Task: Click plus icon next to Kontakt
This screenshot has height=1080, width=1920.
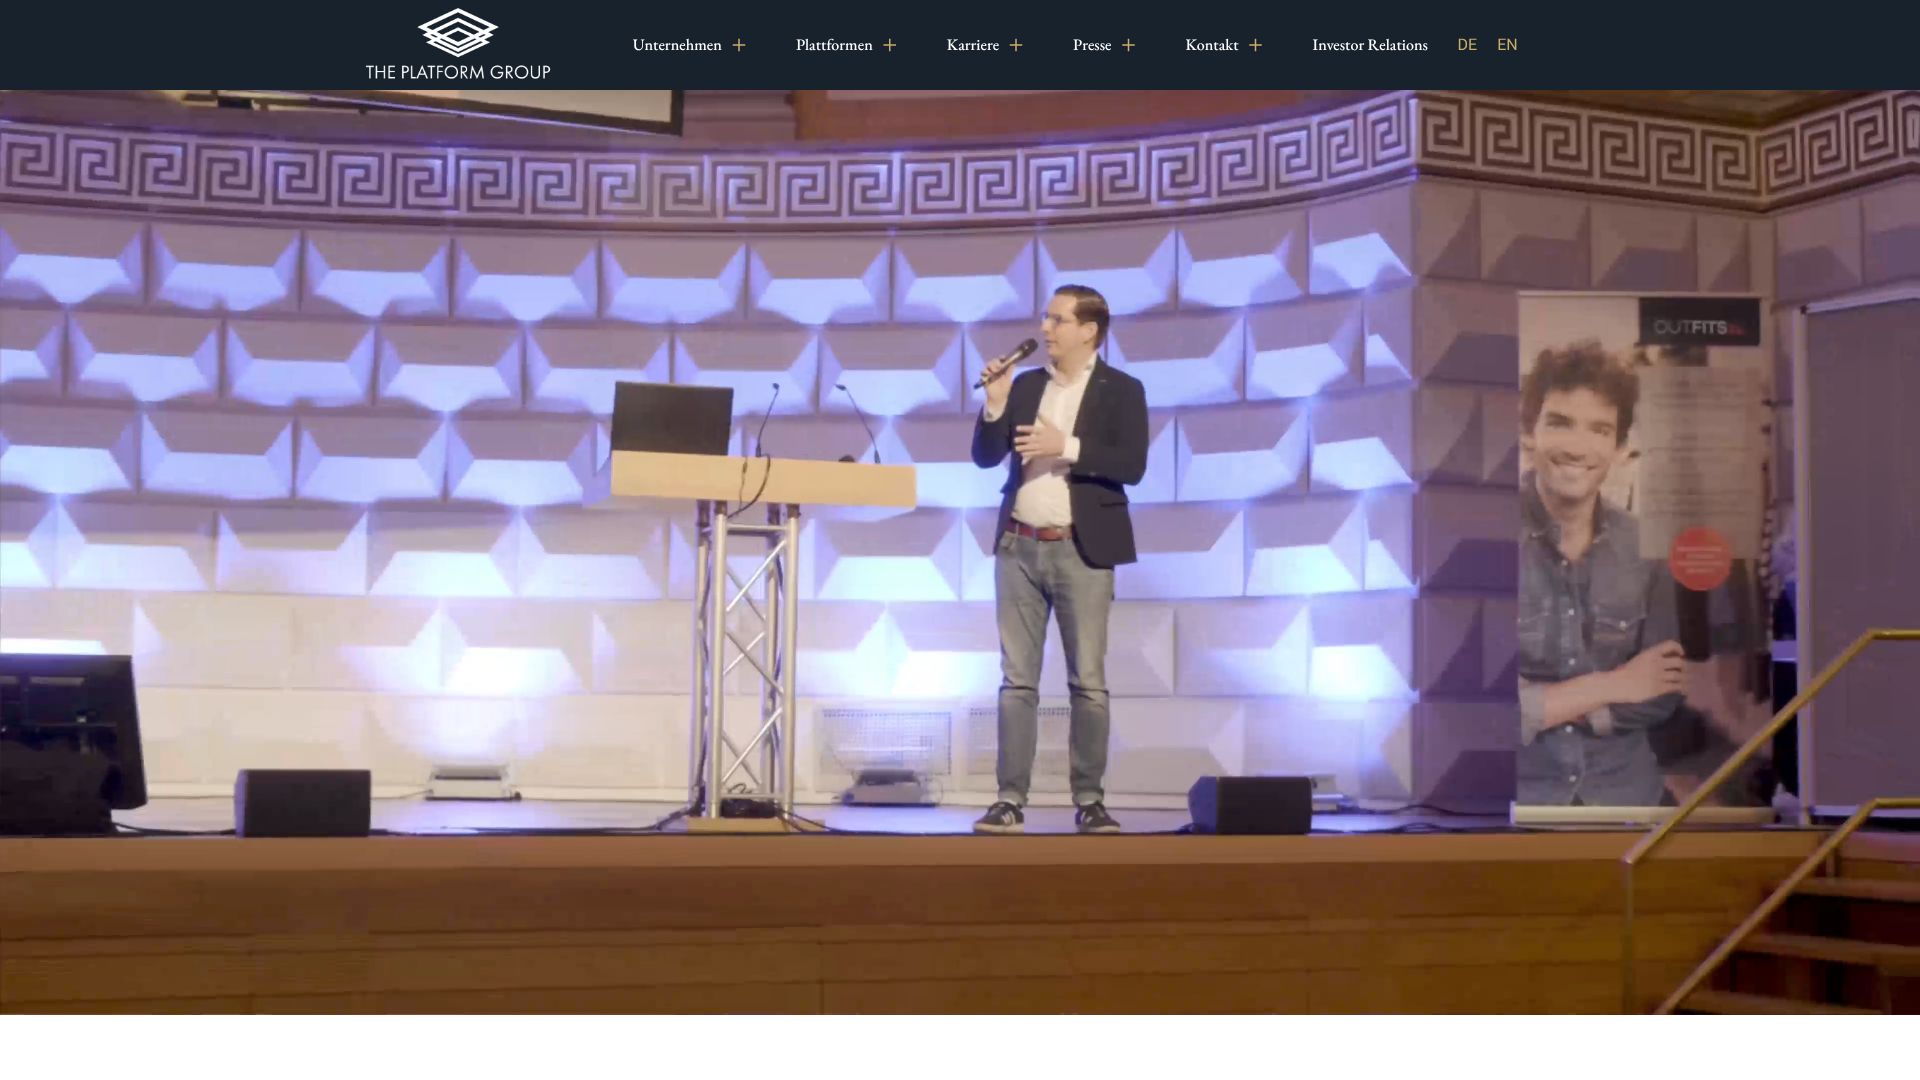Action: pyautogui.click(x=1255, y=45)
